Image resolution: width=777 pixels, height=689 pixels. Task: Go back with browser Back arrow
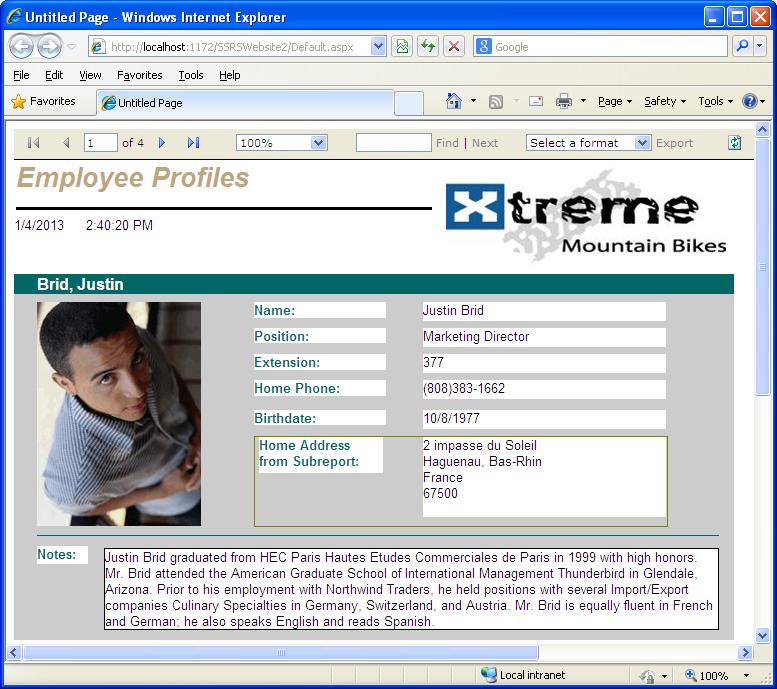(21, 47)
